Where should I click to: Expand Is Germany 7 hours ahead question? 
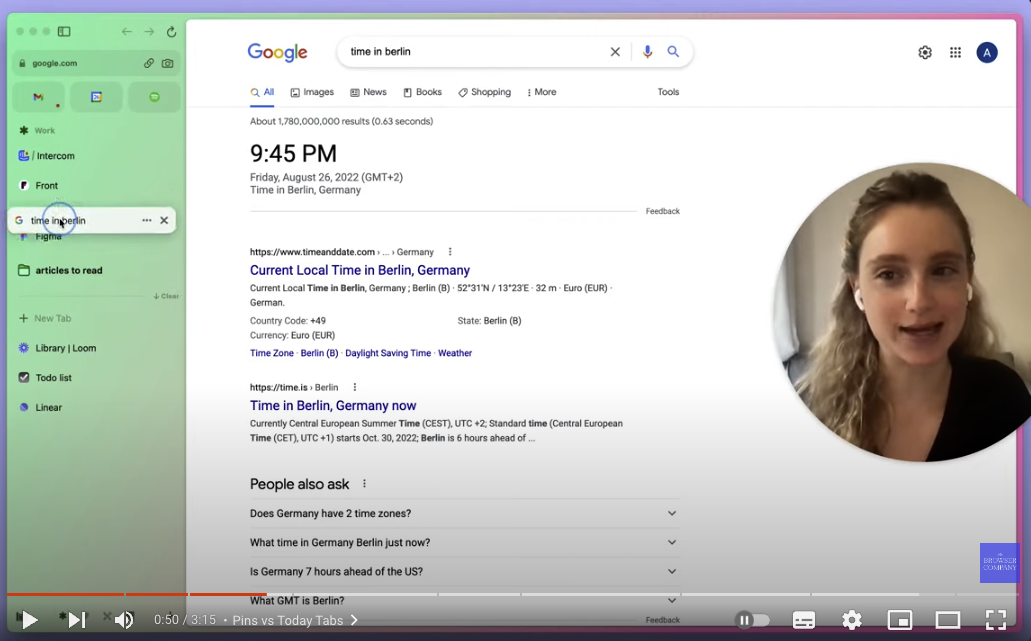pos(464,571)
